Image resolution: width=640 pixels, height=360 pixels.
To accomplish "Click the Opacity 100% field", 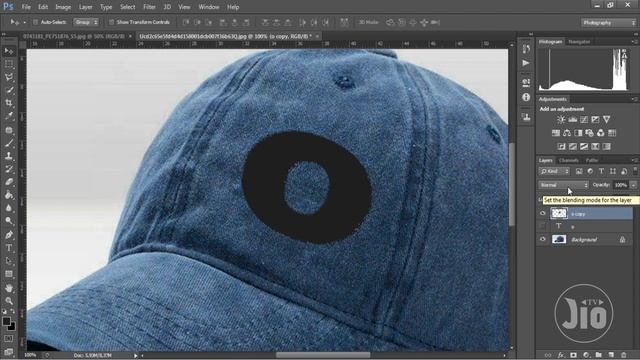I will (621, 185).
